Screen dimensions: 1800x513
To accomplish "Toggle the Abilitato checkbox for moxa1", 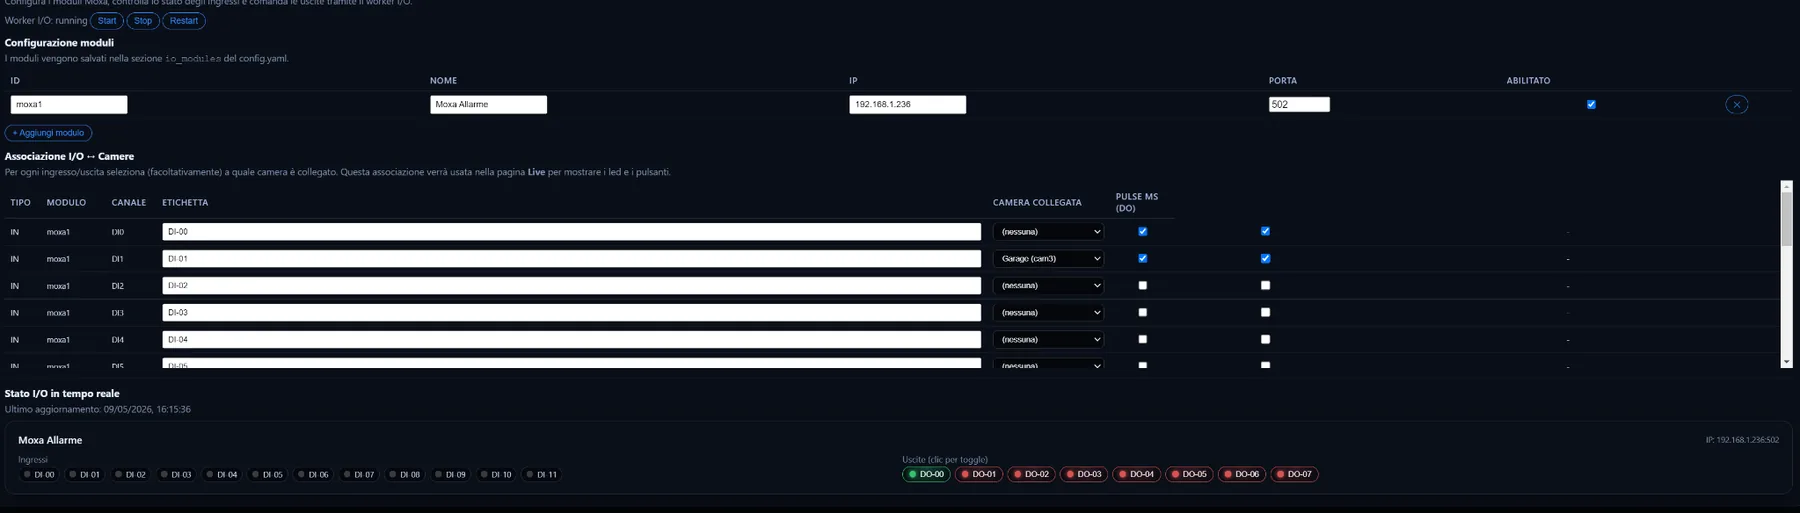I will [1591, 104].
